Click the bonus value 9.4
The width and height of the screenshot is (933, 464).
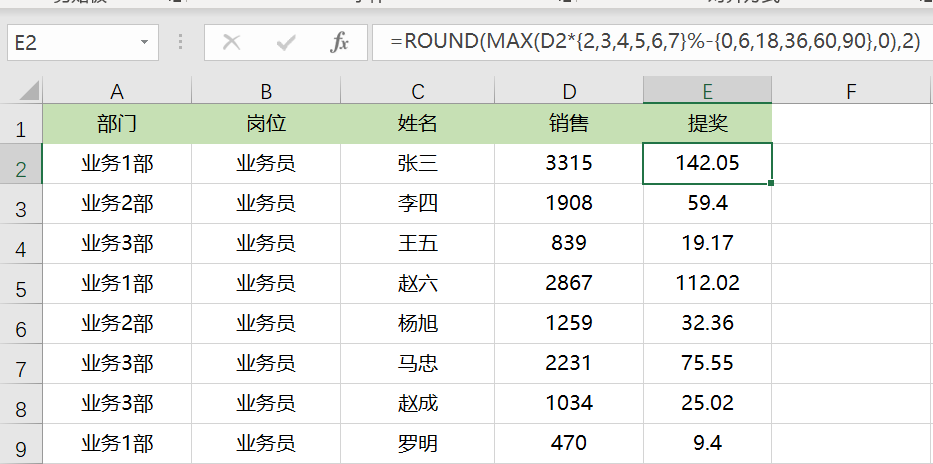click(x=707, y=444)
